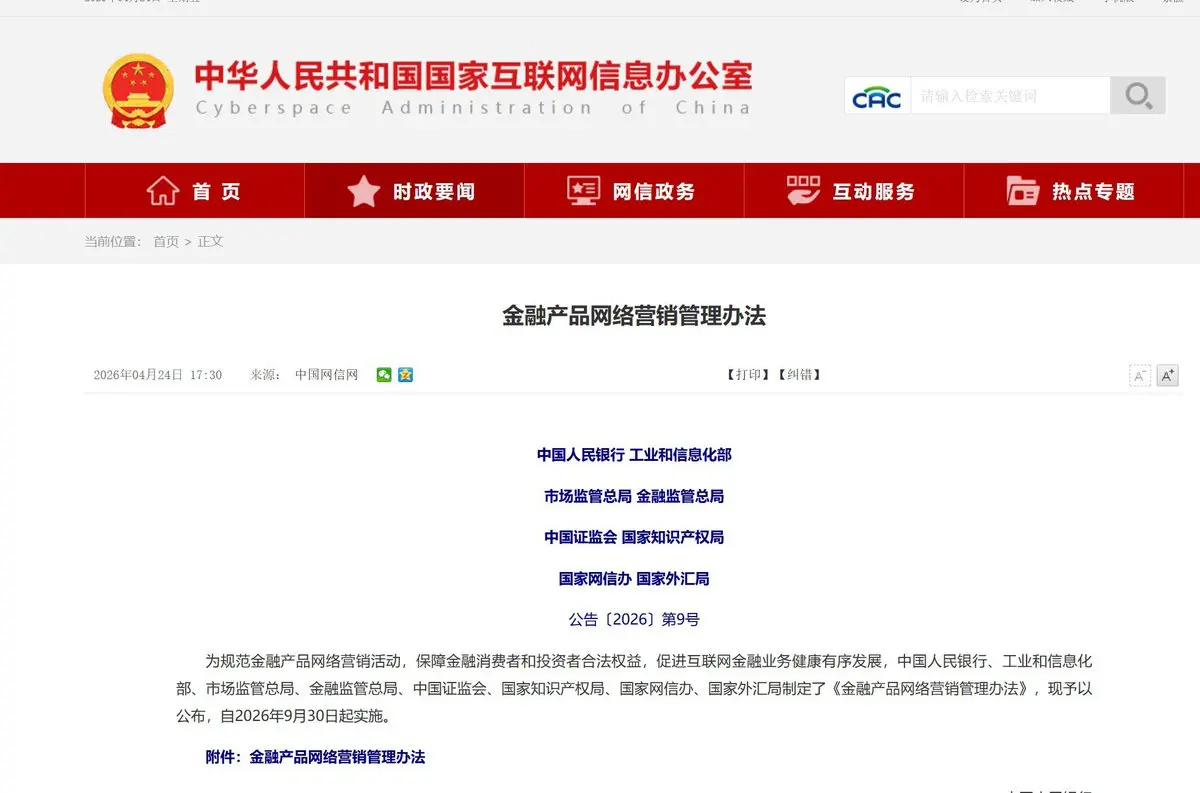
Task: Decrease font size with A- button
Action: pos(1140,376)
